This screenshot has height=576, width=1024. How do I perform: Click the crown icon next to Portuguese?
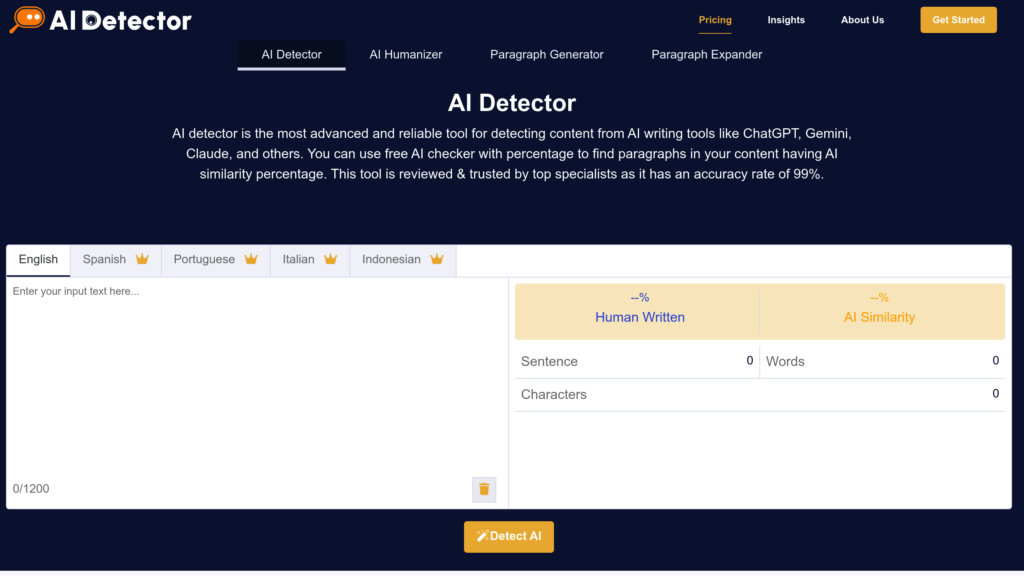[x=250, y=258]
